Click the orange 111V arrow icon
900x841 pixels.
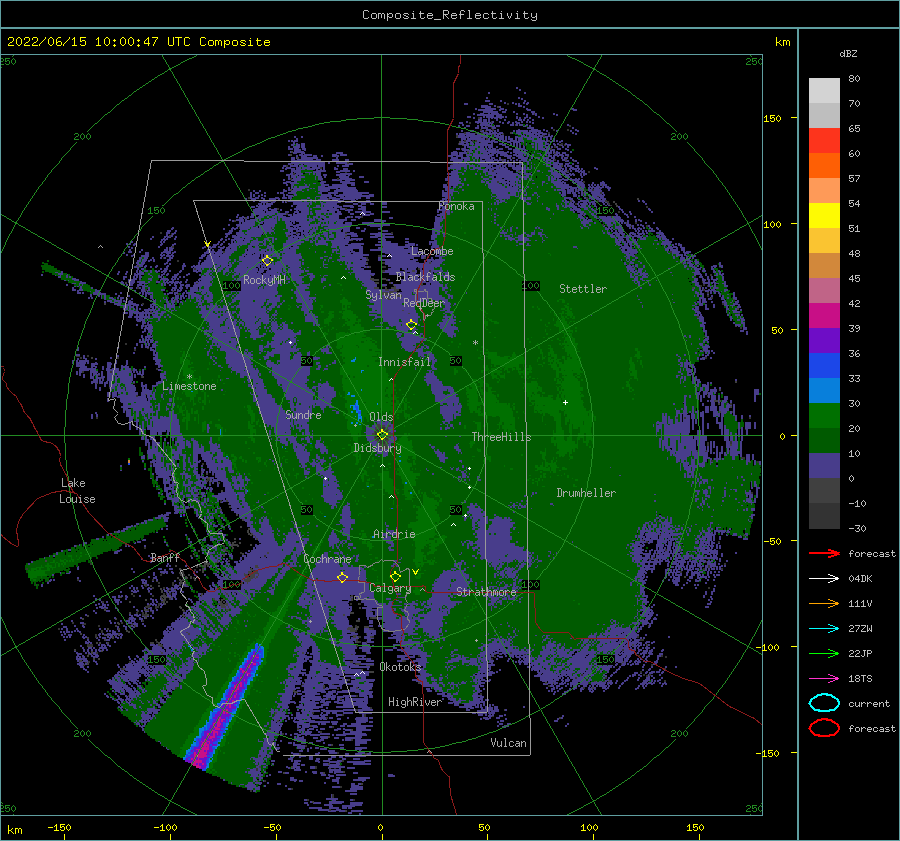point(824,603)
